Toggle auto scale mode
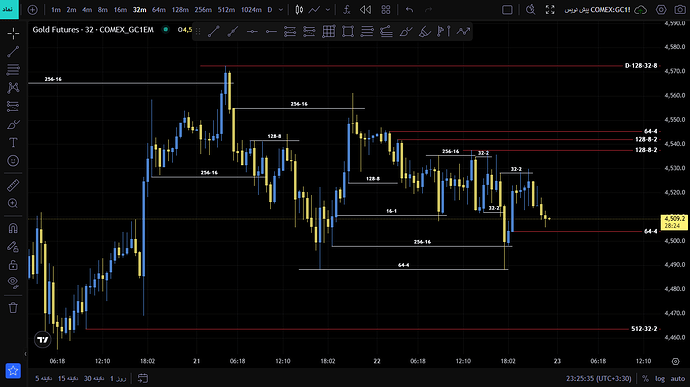This screenshot has width=690, height=387. 678,378
